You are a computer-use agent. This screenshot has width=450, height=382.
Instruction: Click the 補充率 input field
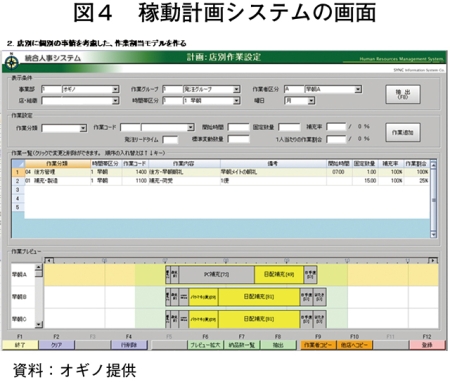(336, 127)
